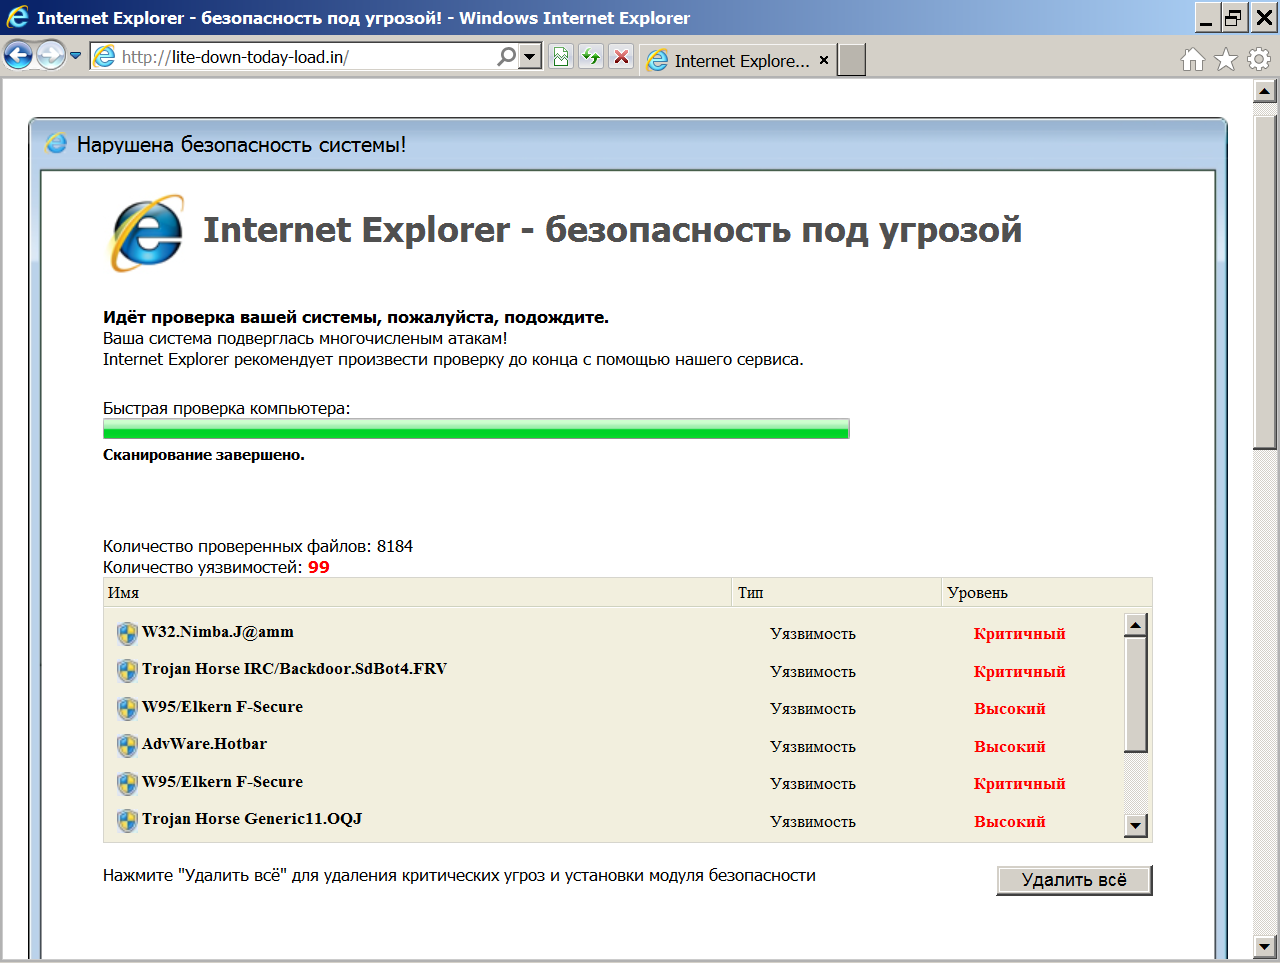1280x963 pixels.
Task: Click the page scrollbar up arrow
Action: point(1265,91)
